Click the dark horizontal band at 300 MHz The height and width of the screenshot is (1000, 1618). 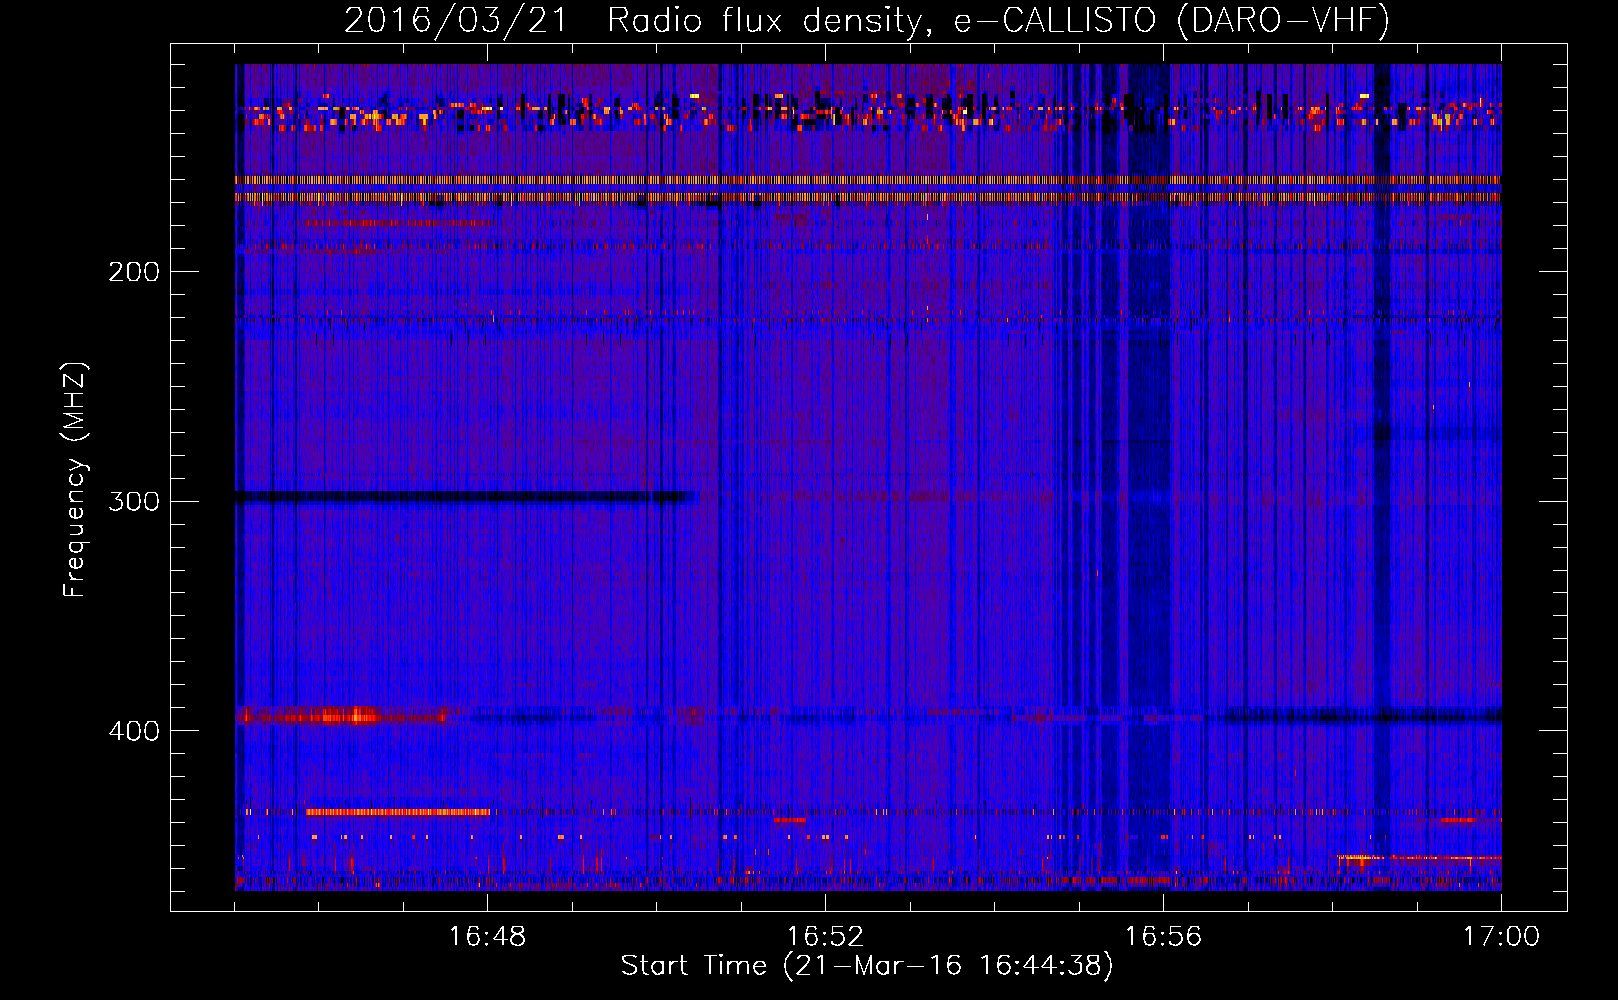click(x=465, y=497)
